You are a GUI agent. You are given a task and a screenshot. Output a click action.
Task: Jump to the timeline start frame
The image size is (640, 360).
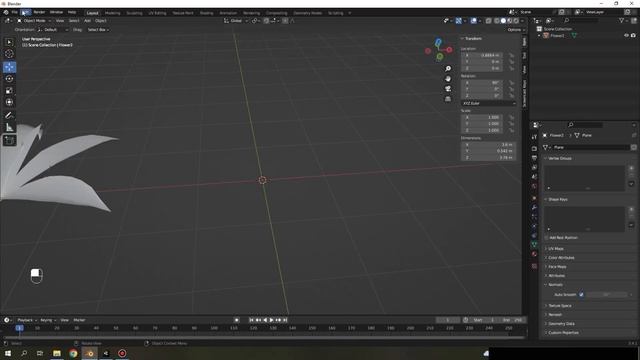251,320
